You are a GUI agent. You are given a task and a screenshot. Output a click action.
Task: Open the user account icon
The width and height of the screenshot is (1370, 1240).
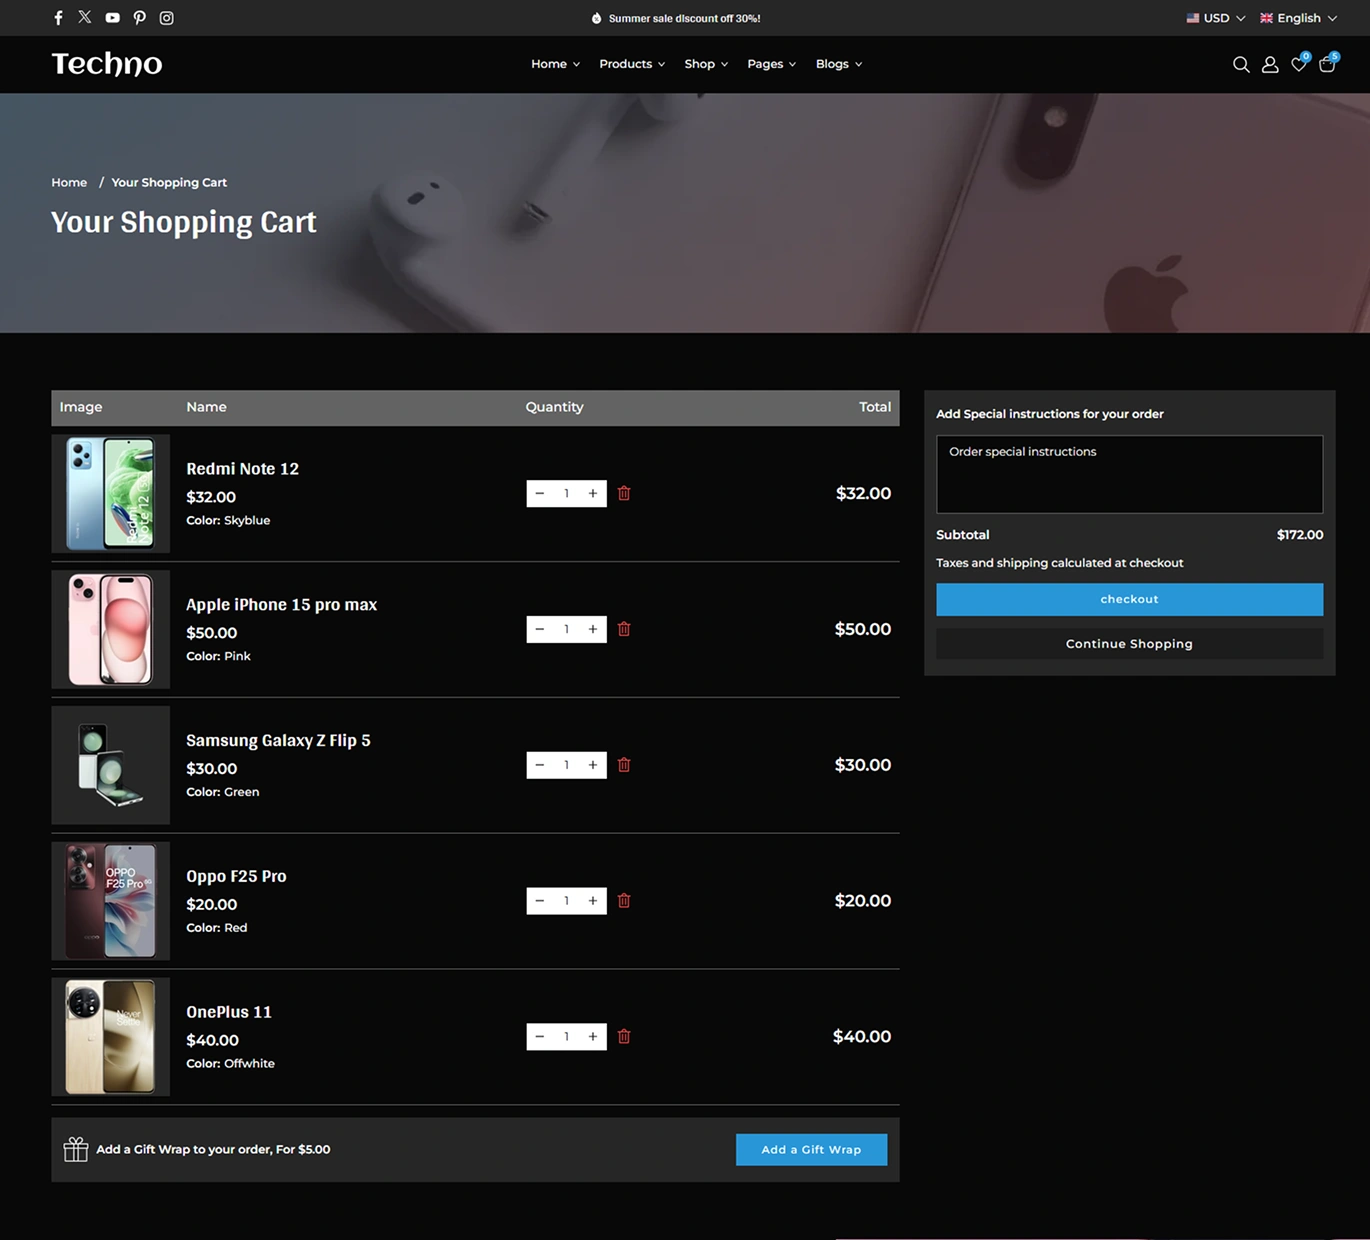1270,64
